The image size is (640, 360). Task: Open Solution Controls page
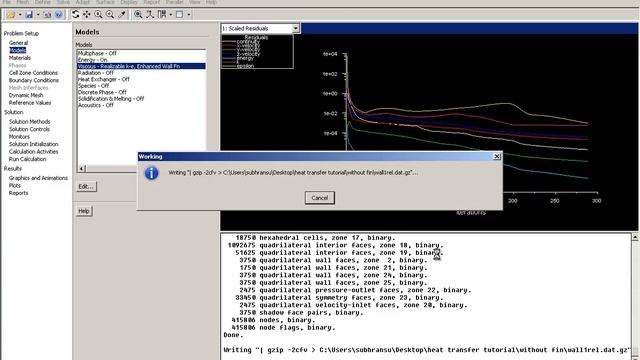click(x=29, y=129)
